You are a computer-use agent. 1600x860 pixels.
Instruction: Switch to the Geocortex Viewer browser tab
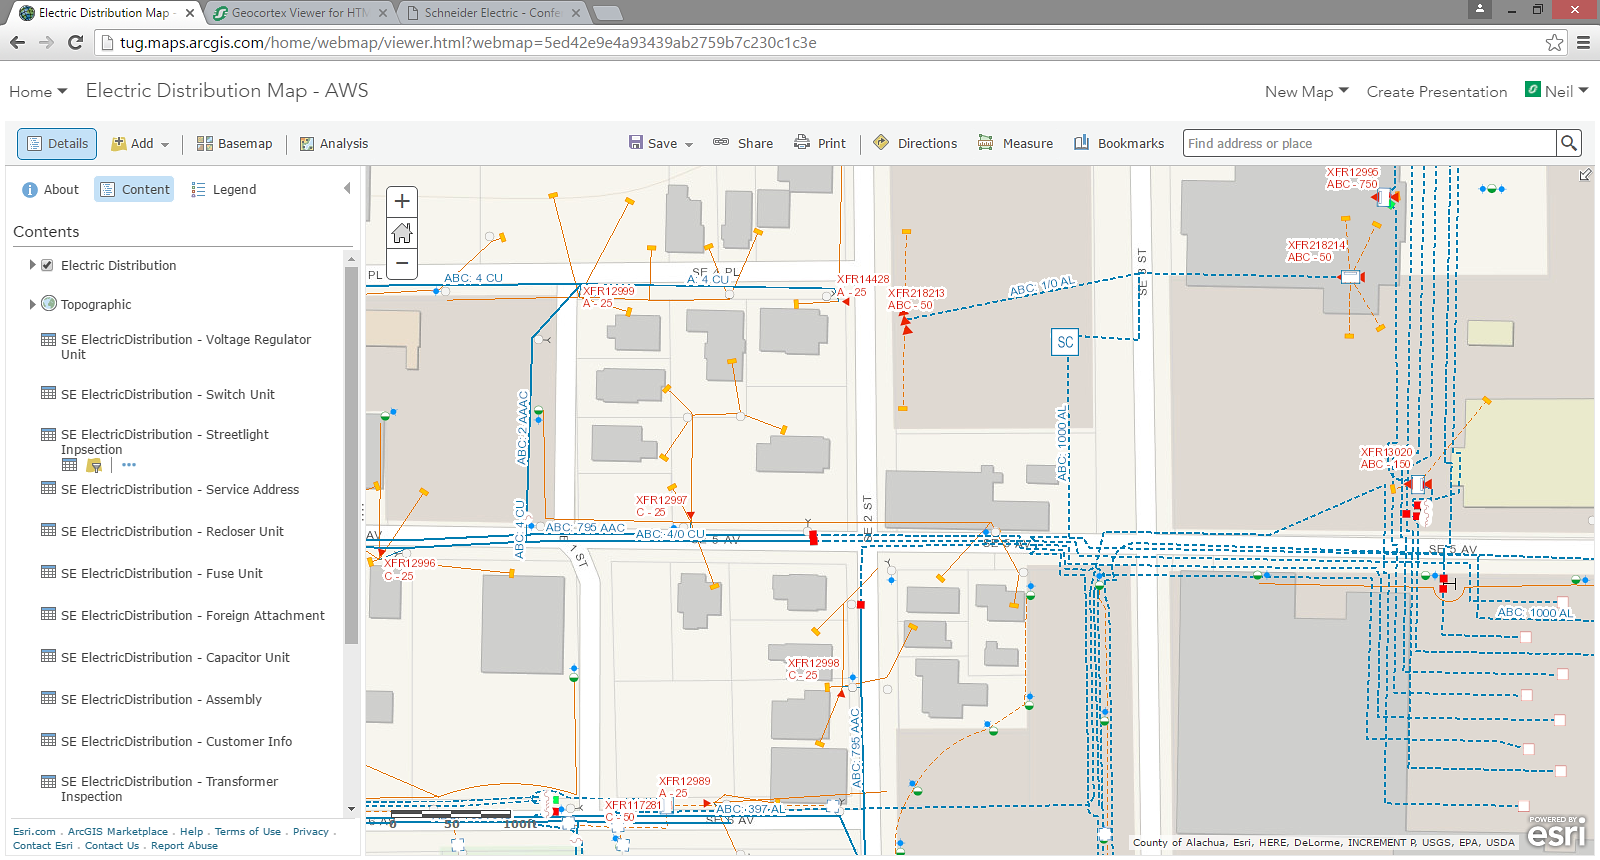[299, 13]
